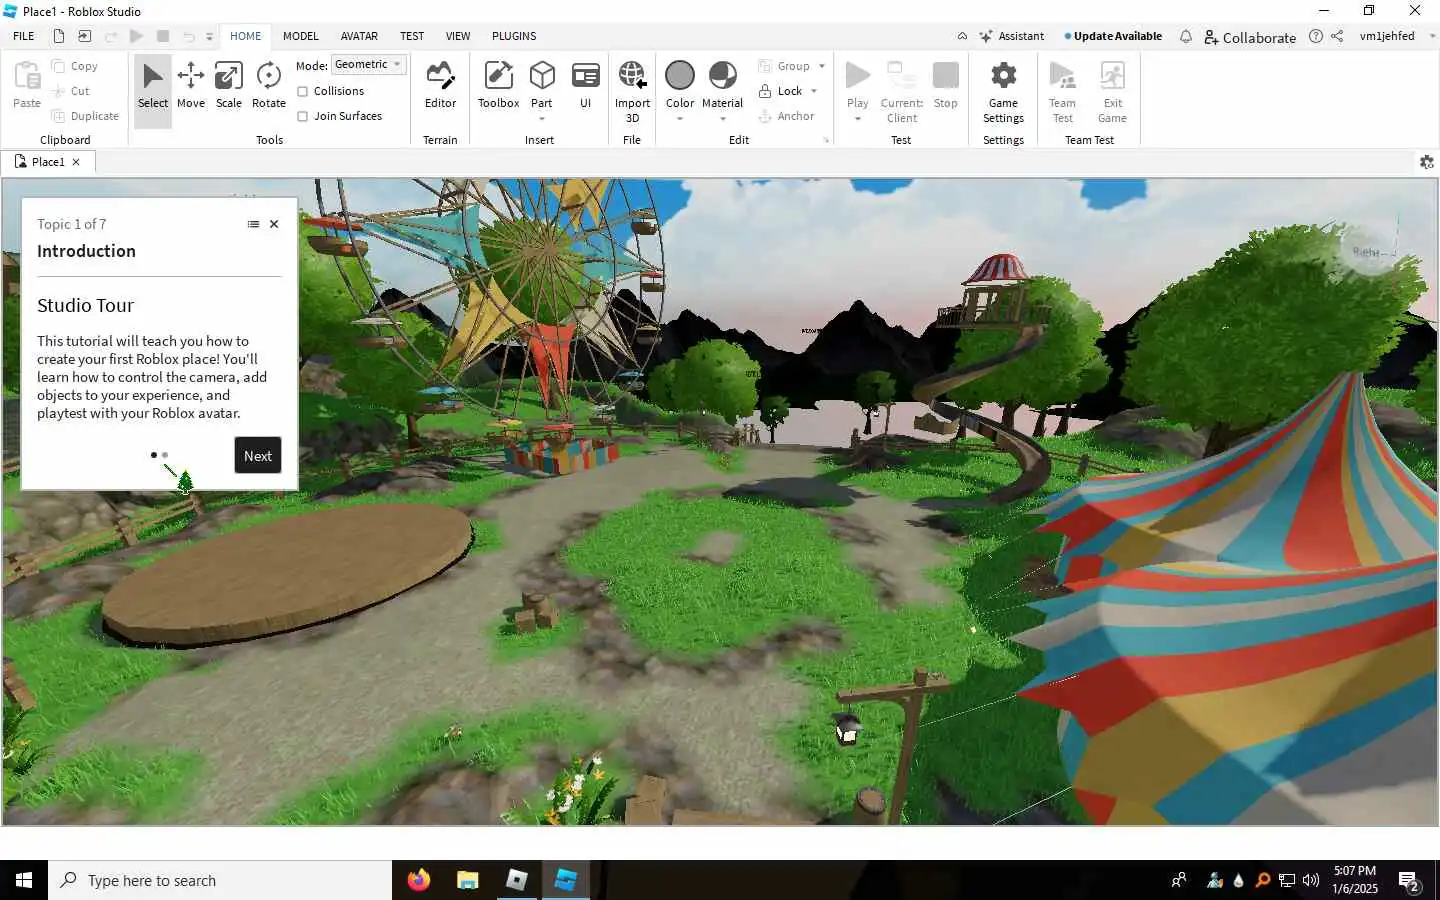The image size is (1440, 900).
Task: Click the share icon in title bar
Action: tap(1337, 36)
